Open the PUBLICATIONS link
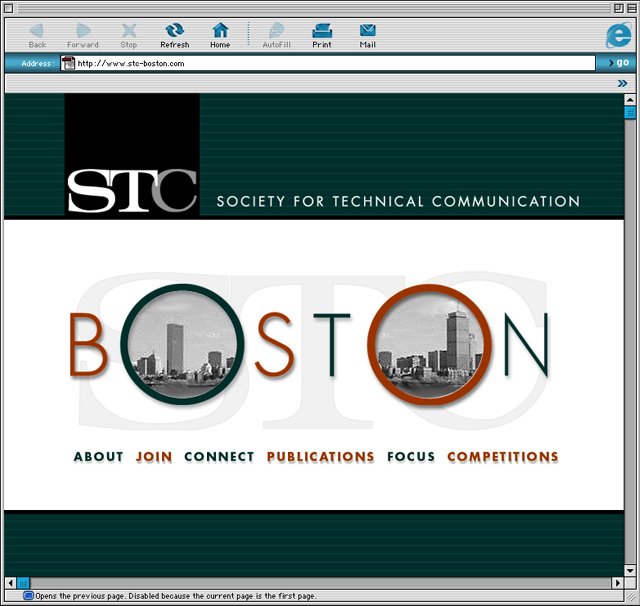Viewport: 640px width, 606px height. (320, 457)
